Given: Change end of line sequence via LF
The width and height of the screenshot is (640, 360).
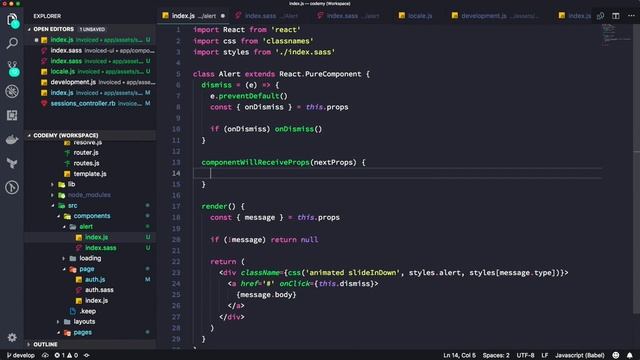Looking at the screenshot, I should pyautogui.click(x=544, y=355).
